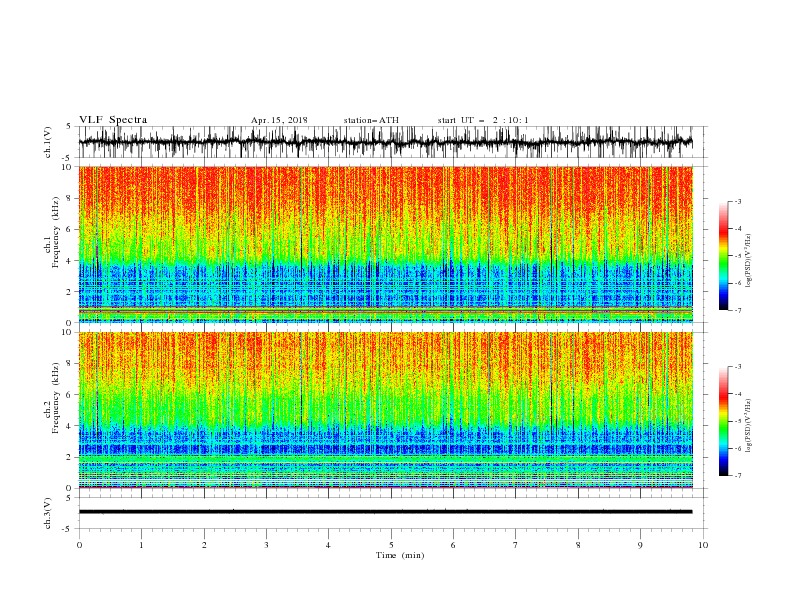The width and height of the screenshot is (792, 612).
Task: Click time axis tick label "3"
Action: tap(266, 545)
